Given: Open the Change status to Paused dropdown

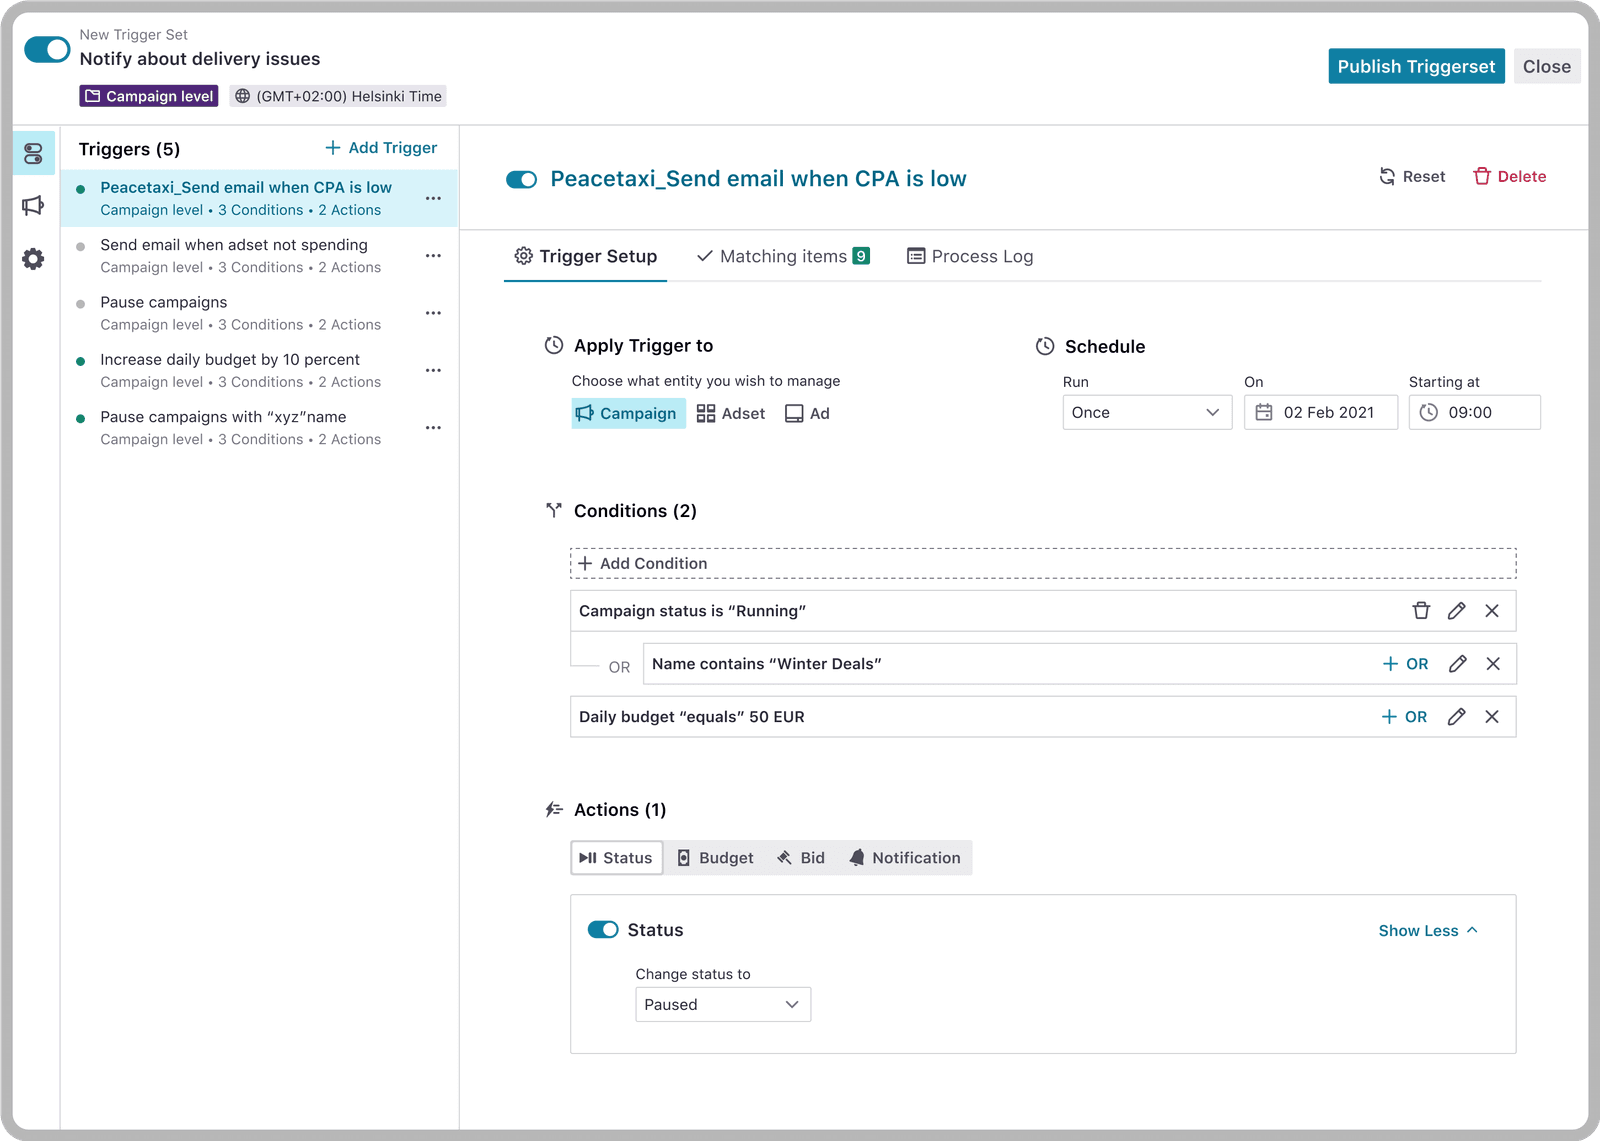Looking at the screenshot, I should coord(723,1005).
